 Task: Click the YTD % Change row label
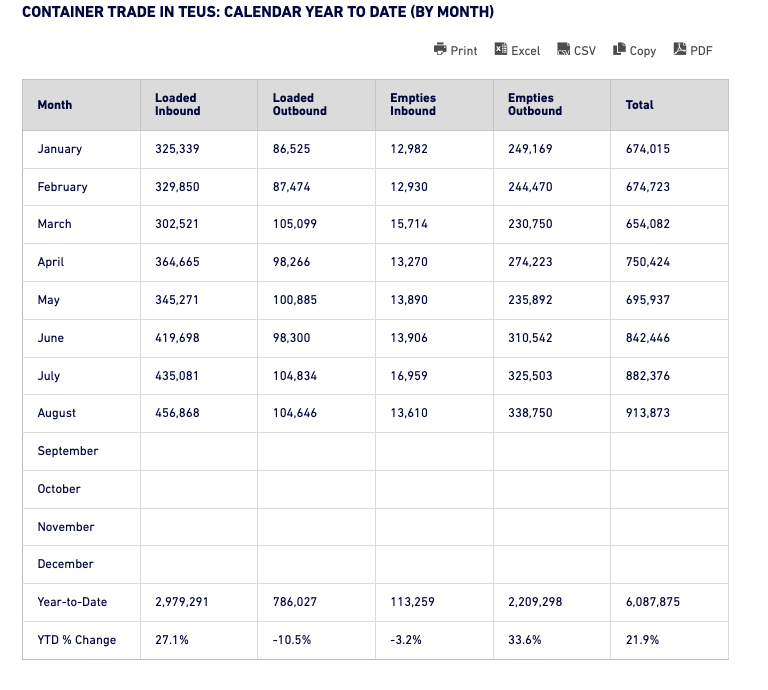(77, 640)
